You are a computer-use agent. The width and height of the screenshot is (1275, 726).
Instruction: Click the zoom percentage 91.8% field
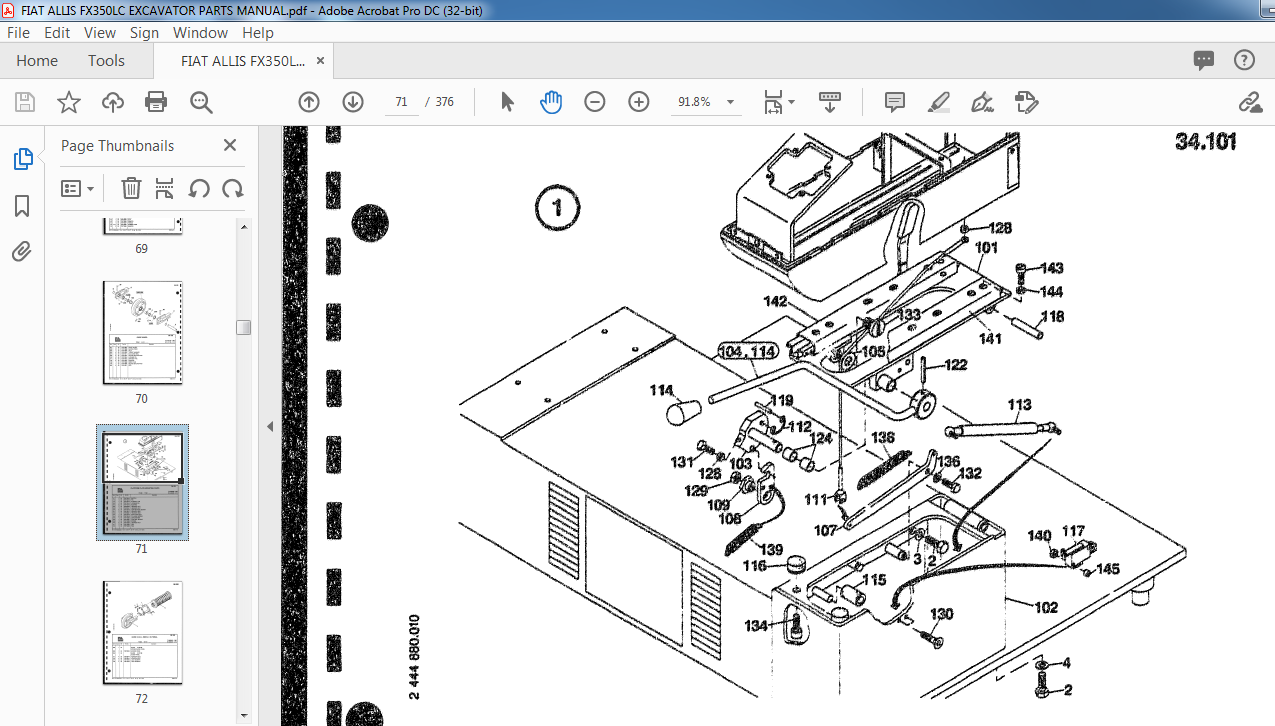point(694,102)
